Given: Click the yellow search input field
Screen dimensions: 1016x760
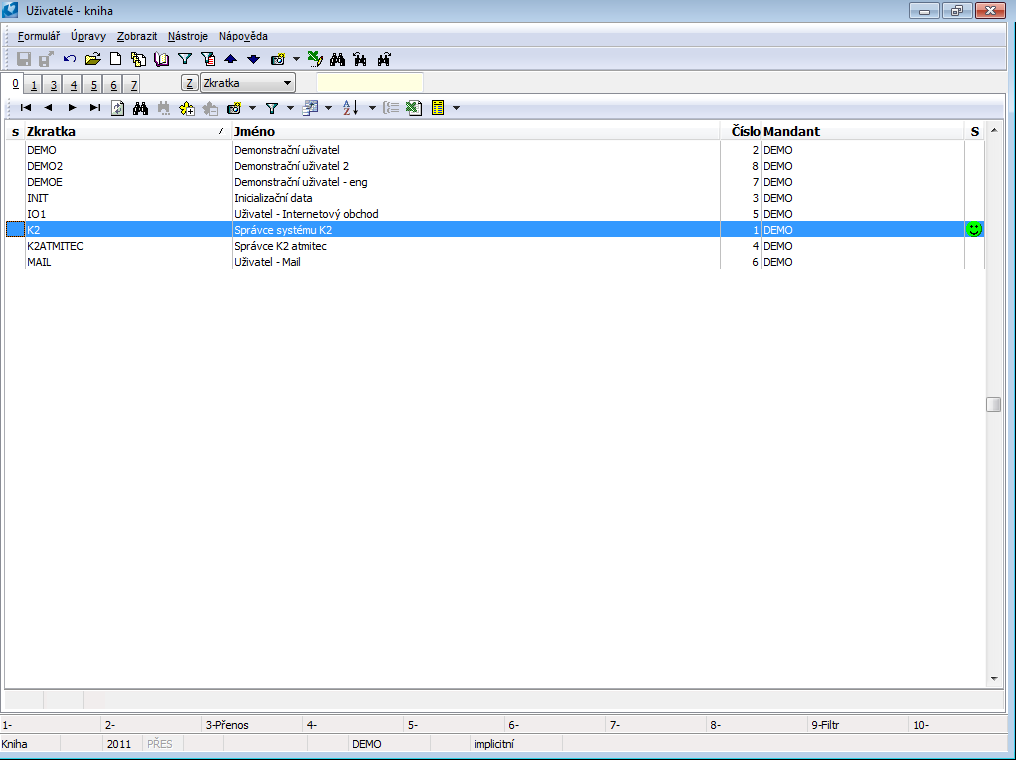Looking at the screenshot, I should point(370,83).
